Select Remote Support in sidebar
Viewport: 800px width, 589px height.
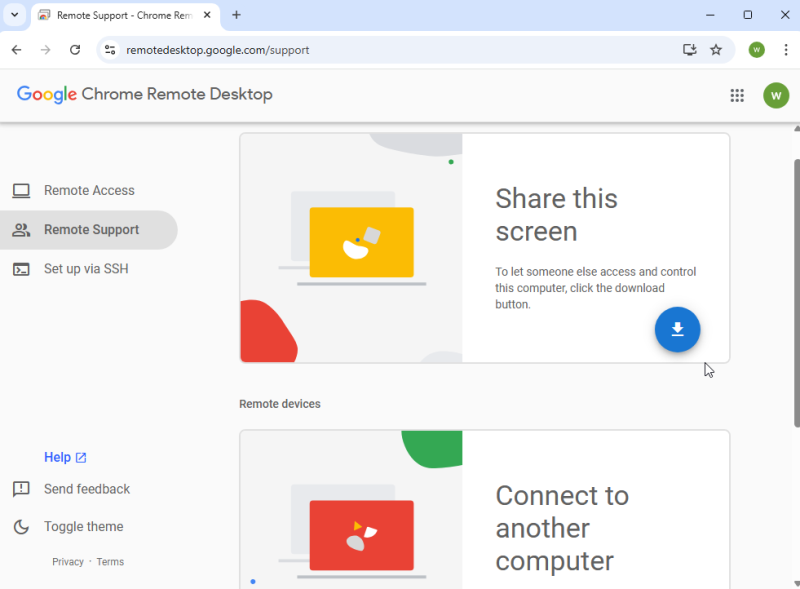click(91, 230)
